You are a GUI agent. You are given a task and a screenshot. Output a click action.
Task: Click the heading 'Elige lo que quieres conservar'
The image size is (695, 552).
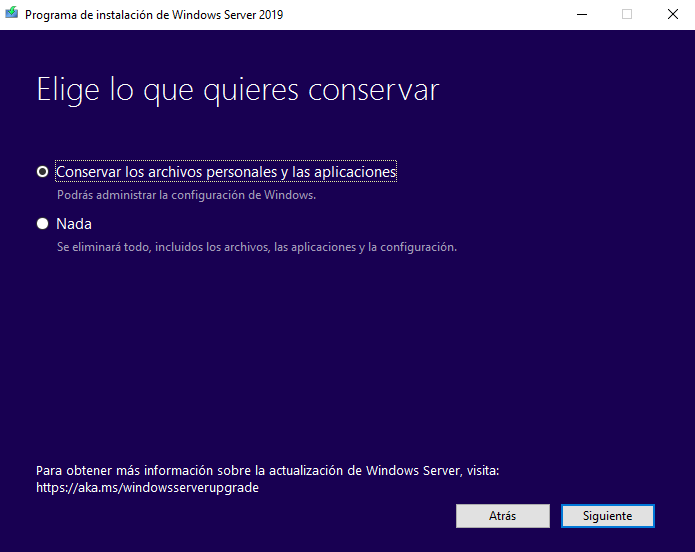[x=237, y=90]
